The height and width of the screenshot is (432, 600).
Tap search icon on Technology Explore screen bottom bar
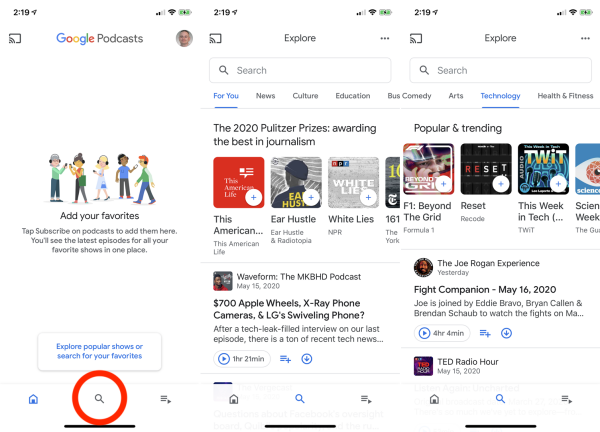[x=500, y=399]
